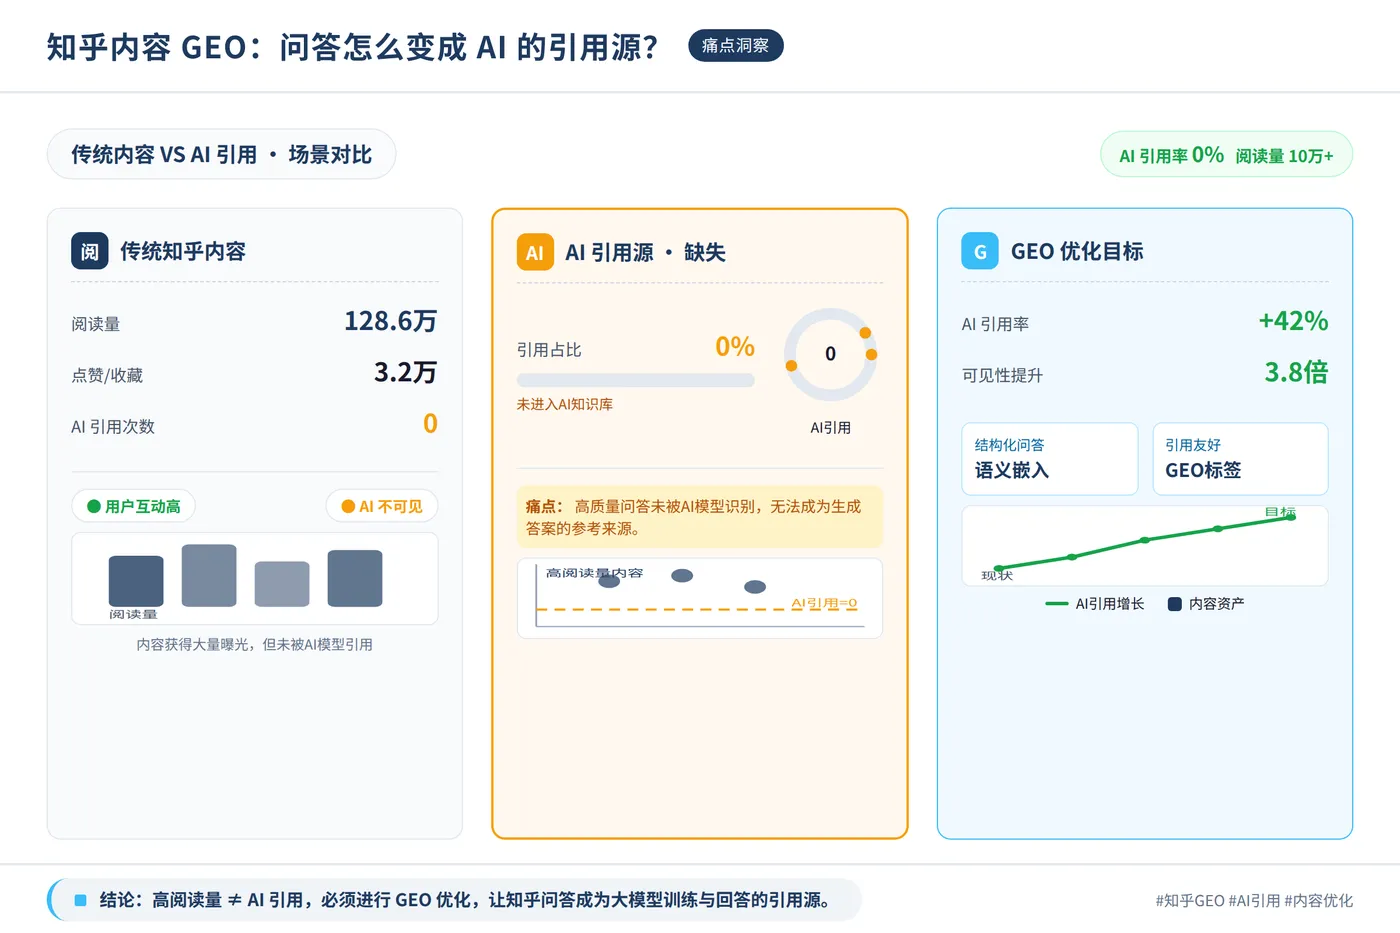Screen dimensions: 1400x933
Task: Click the #知乎GEO #AI引用 #内容优化 hashtags
Action: click(1254, 901)
